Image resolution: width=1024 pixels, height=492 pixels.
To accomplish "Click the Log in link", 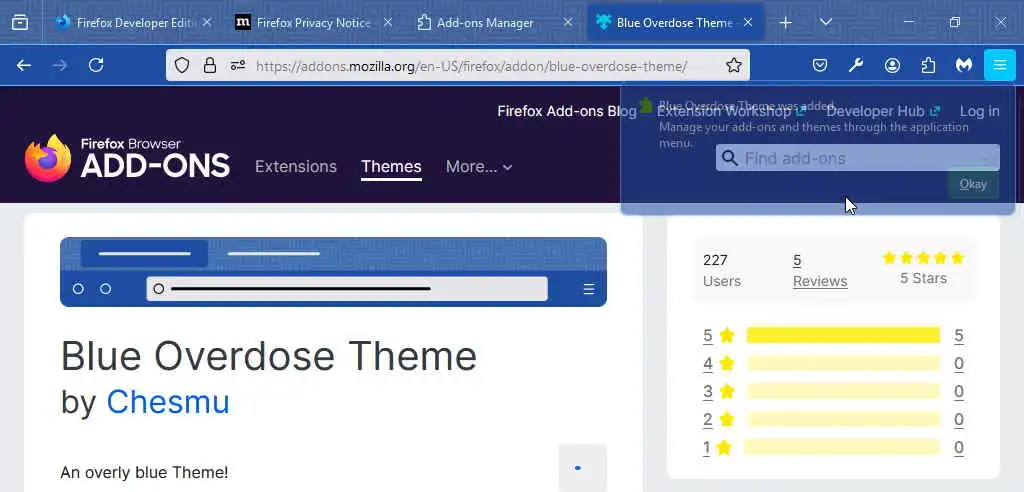I will click(x=980, y=111).
